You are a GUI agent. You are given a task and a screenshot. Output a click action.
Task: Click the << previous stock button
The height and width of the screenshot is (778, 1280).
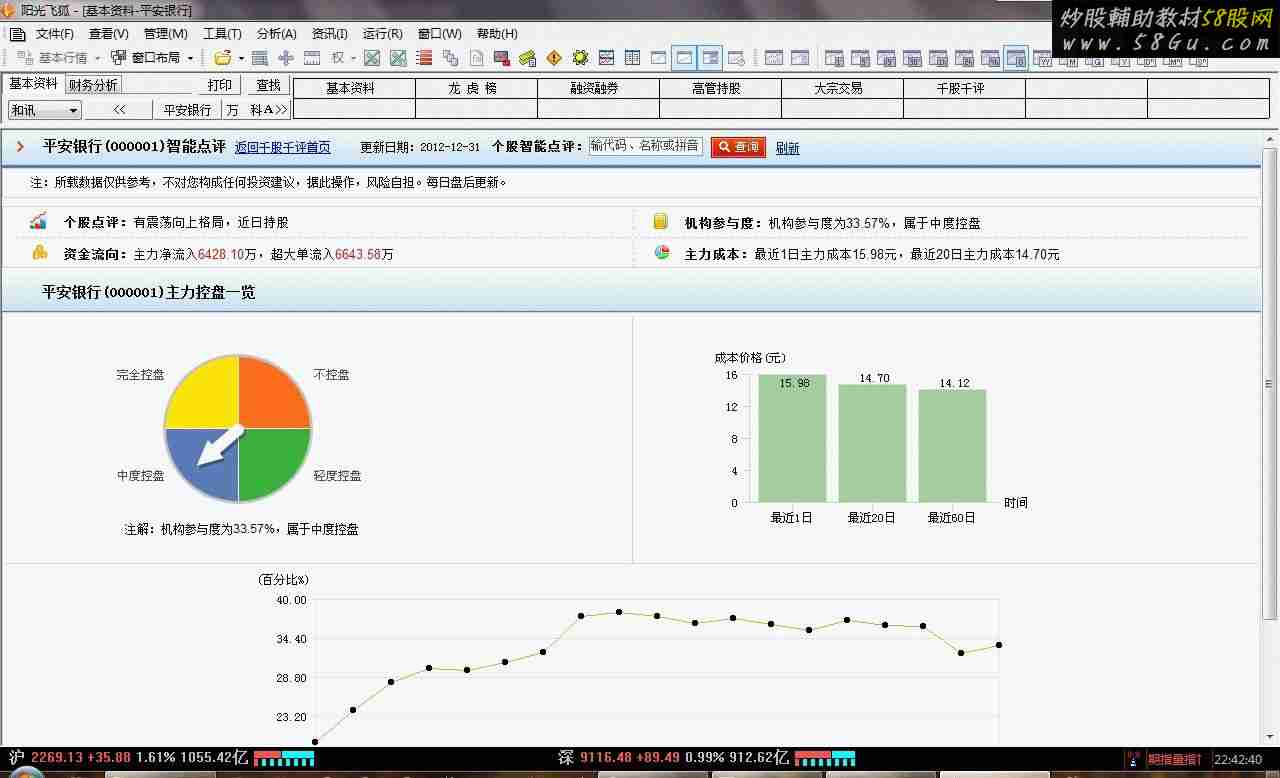click(119, 110)
